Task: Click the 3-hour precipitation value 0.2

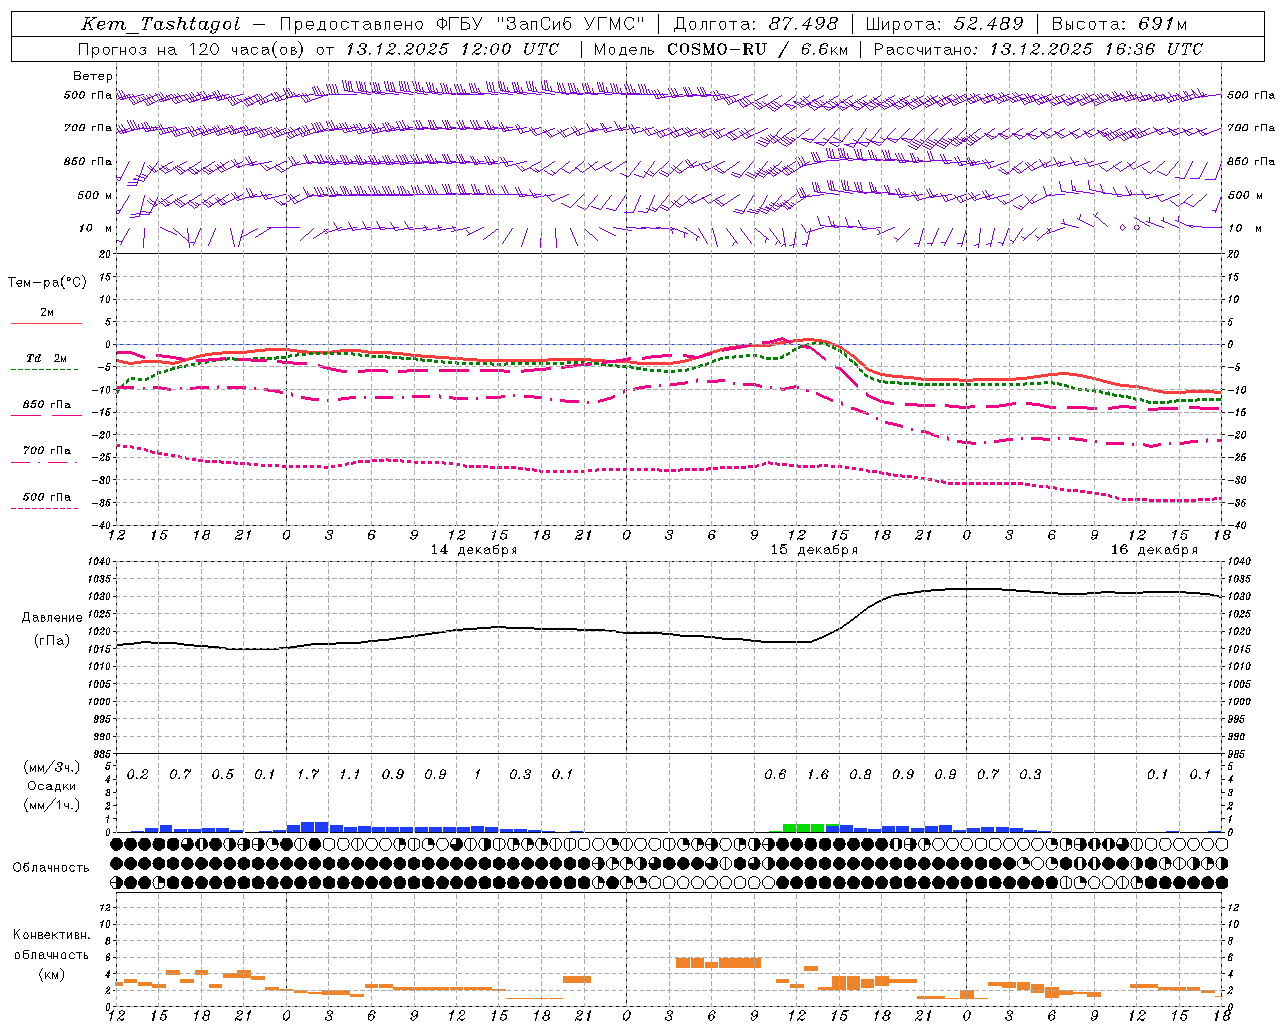Action: click(138, 774)
